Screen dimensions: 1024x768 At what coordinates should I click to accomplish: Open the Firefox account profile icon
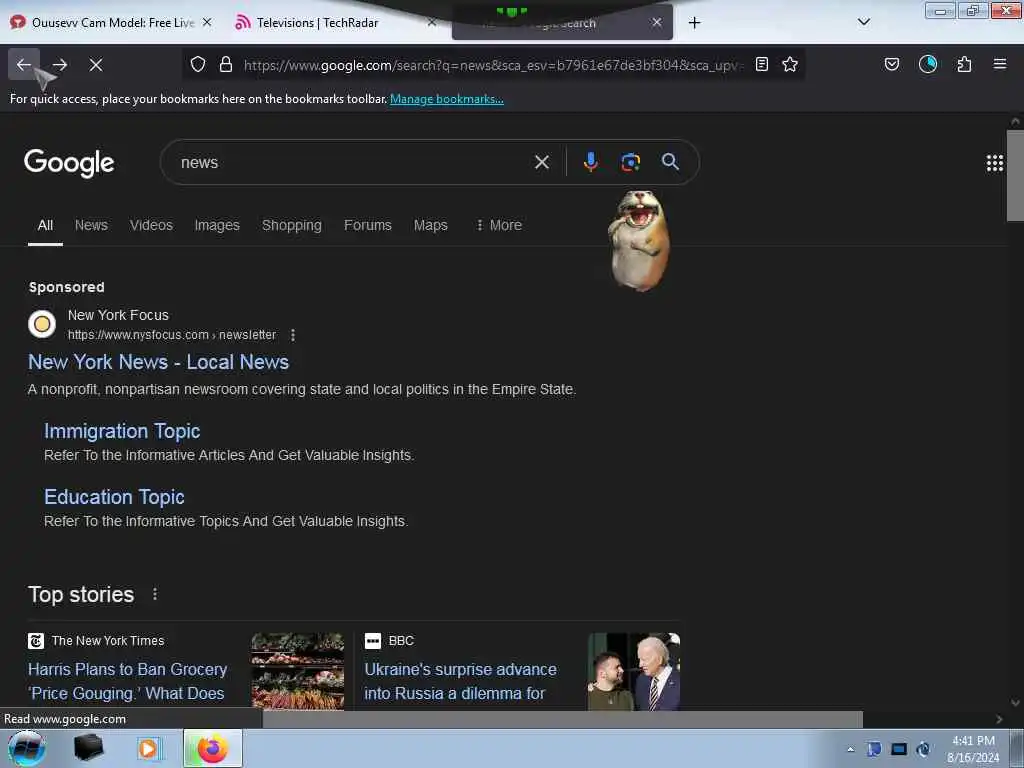coord(928,64)
